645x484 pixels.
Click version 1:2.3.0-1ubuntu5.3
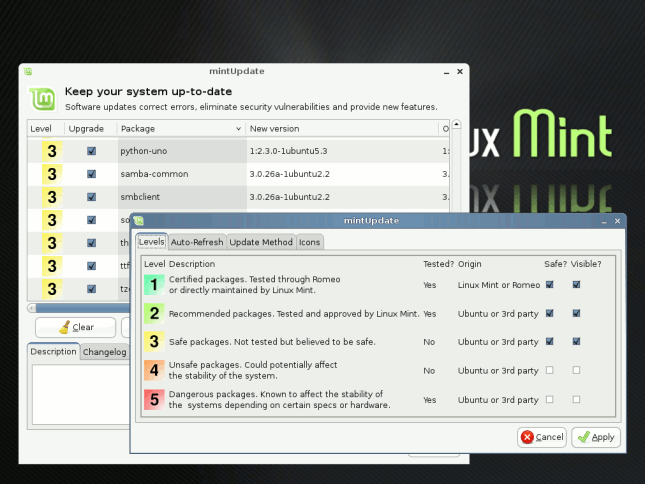click(288, 151)
